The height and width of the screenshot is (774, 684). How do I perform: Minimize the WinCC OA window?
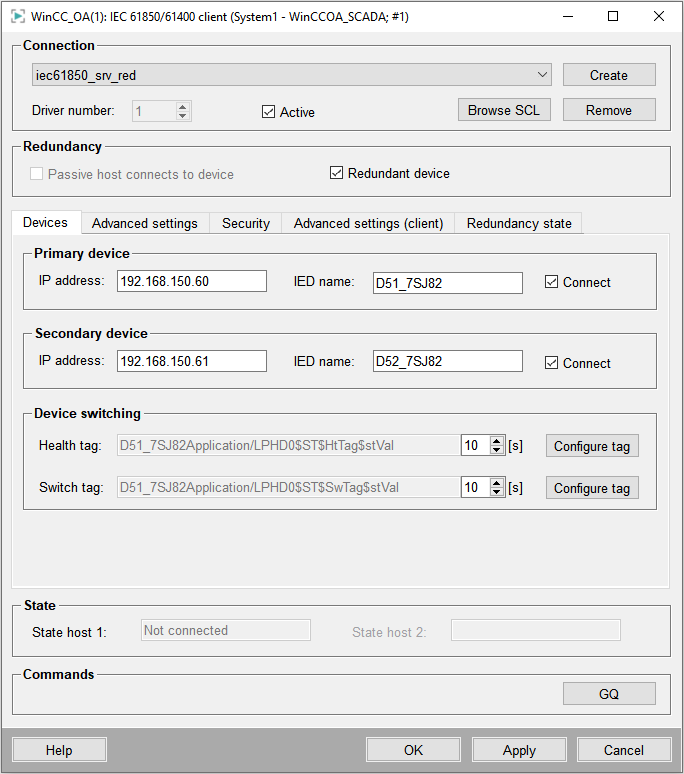point(568,16)
